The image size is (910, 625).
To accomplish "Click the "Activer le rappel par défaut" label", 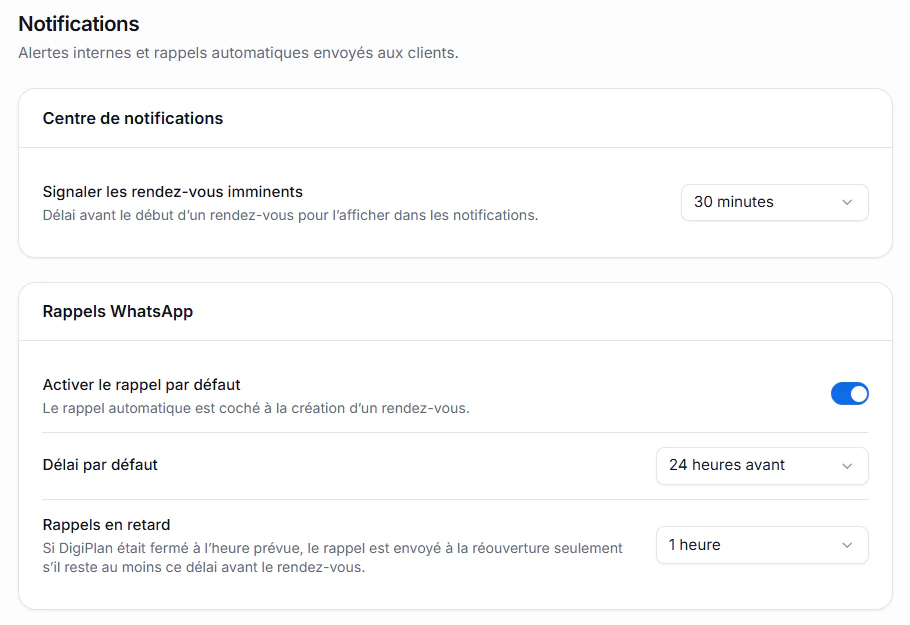I will [x=142, y=385].
